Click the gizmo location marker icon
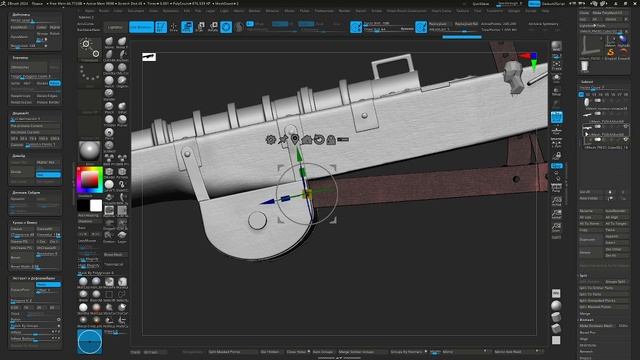Screen dimensions: 640x360 pyautogui.click(x=295, y=140)
